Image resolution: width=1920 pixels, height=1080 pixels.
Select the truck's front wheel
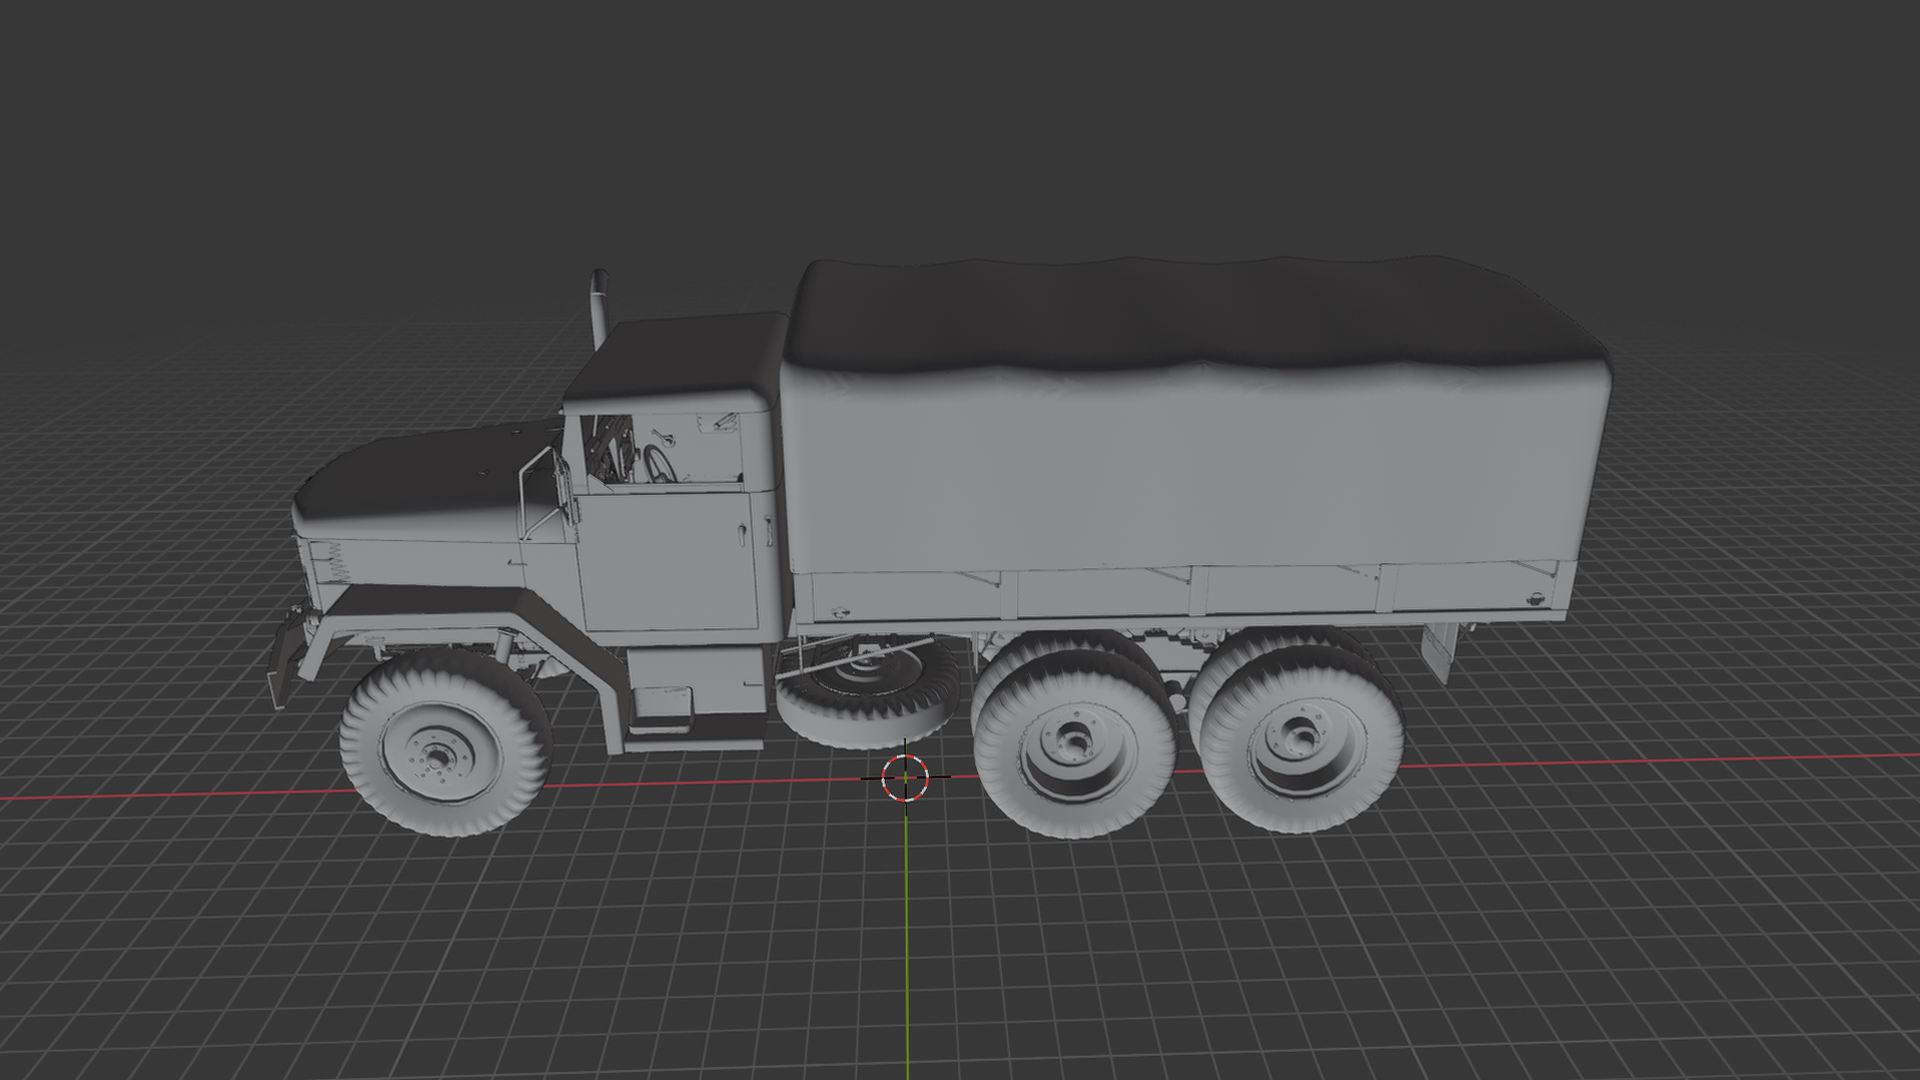[445, 743]
